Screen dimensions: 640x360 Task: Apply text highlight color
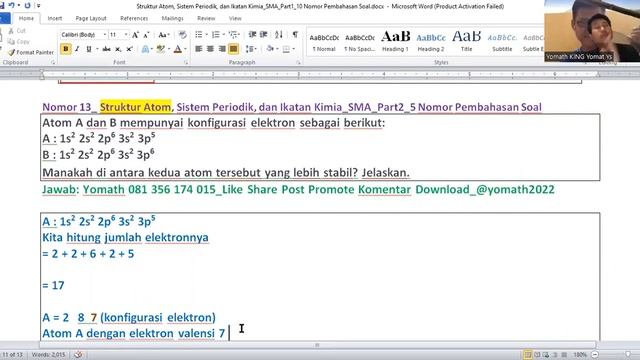[160, 49]
